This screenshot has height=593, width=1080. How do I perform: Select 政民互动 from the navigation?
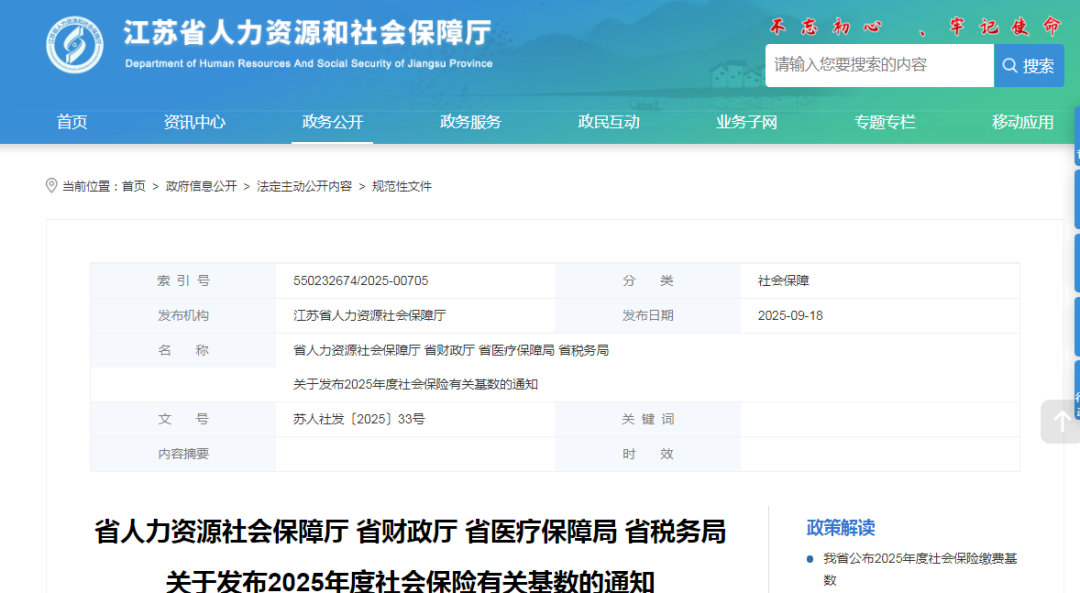(608, 122)
